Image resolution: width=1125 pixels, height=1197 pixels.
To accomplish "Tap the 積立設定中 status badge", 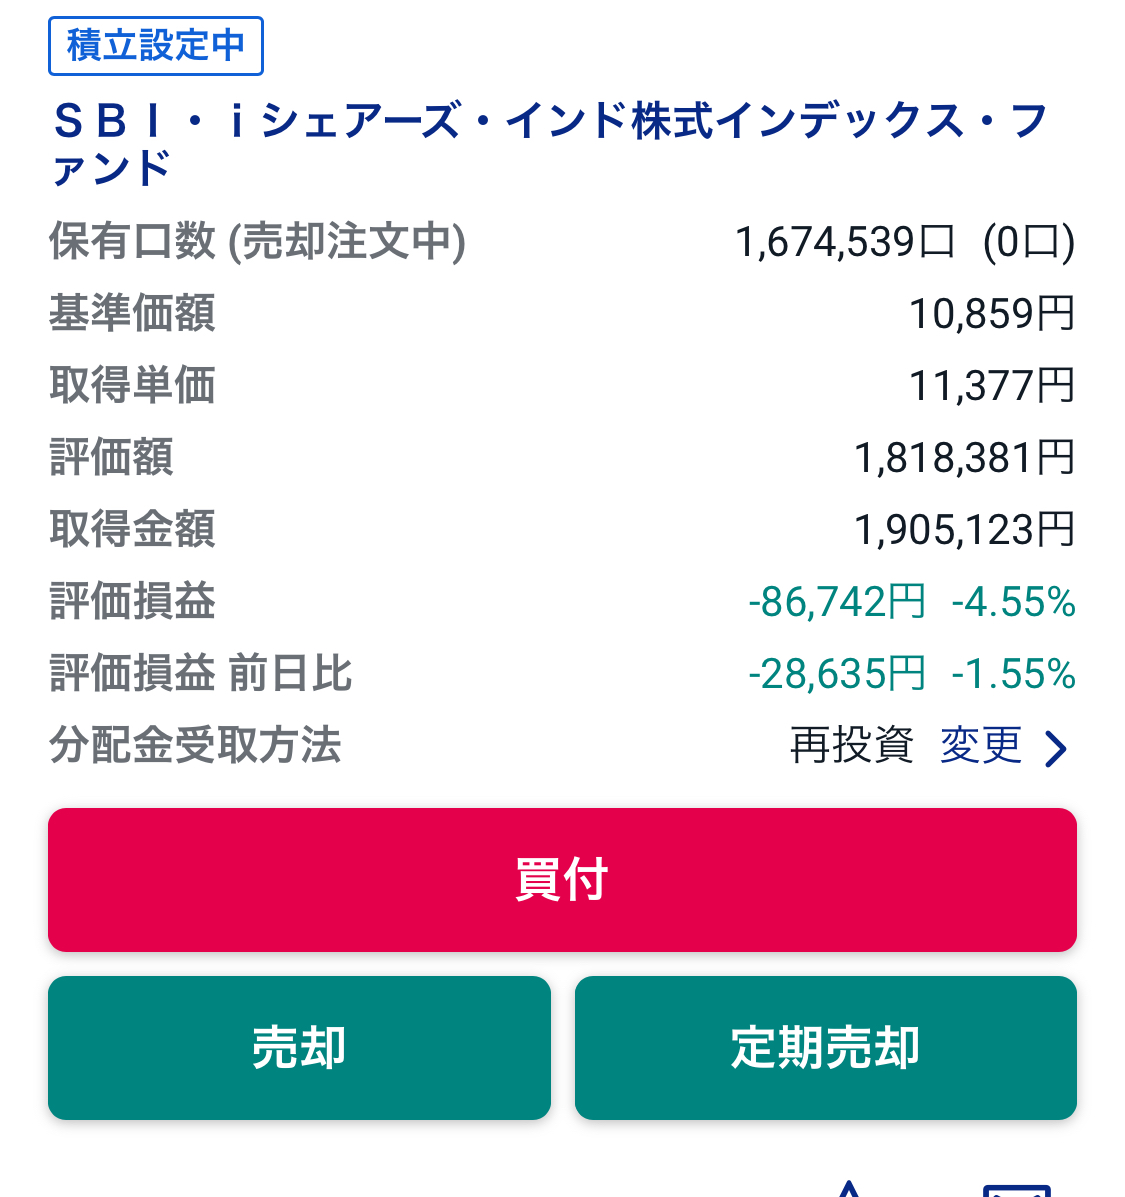I will [155, 46].
